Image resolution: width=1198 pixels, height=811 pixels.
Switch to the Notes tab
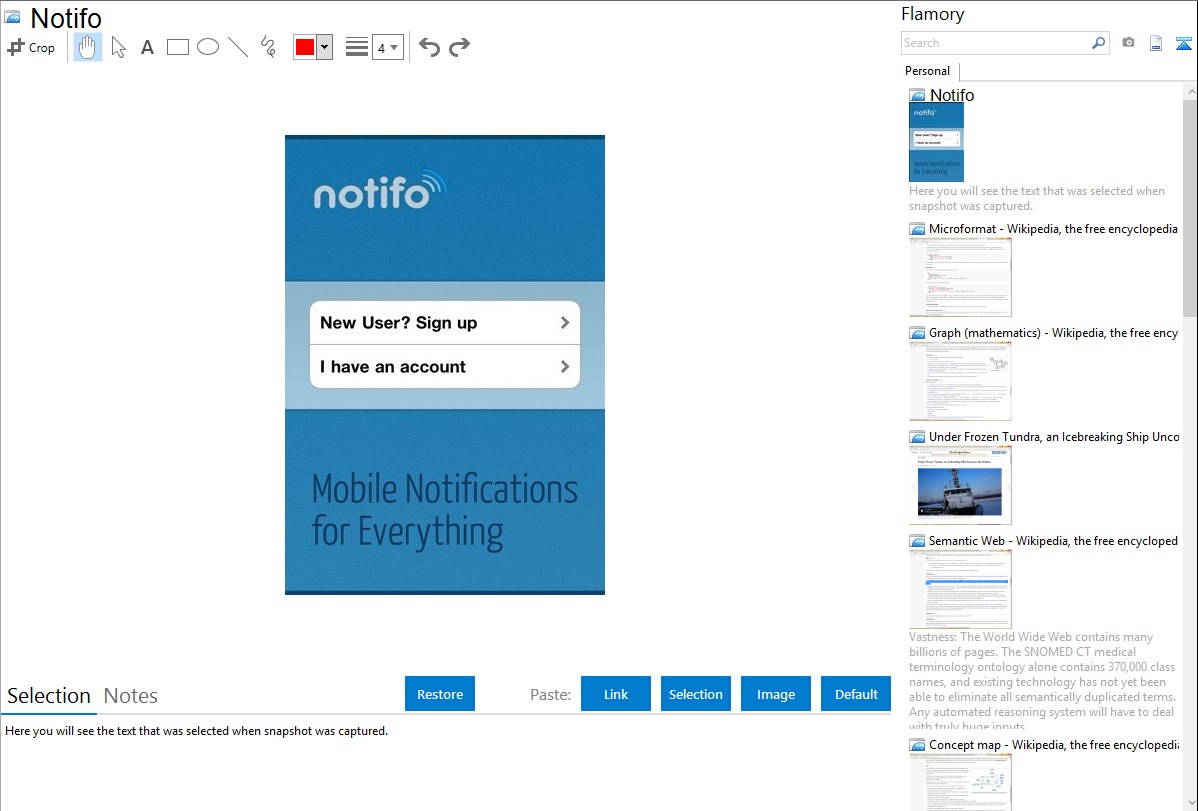pyautogui.click(x=131, y=696)
